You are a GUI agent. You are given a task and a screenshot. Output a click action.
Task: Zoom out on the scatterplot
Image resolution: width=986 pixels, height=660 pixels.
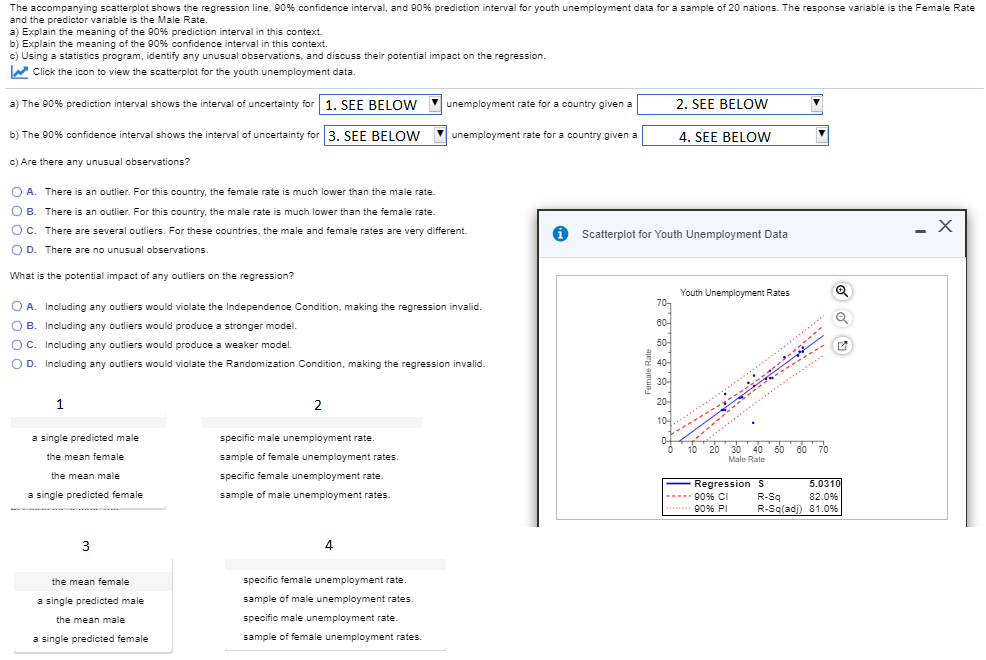(843, 318)
